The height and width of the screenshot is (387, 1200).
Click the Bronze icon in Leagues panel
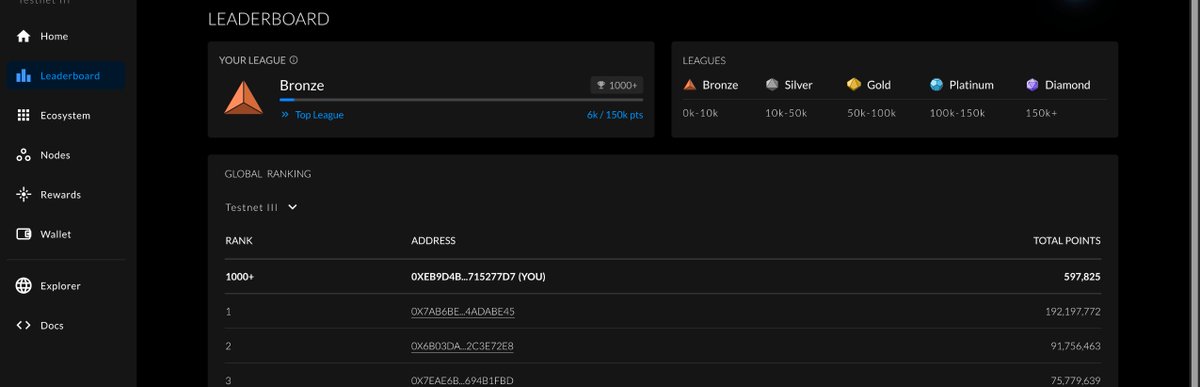point(689,85)
